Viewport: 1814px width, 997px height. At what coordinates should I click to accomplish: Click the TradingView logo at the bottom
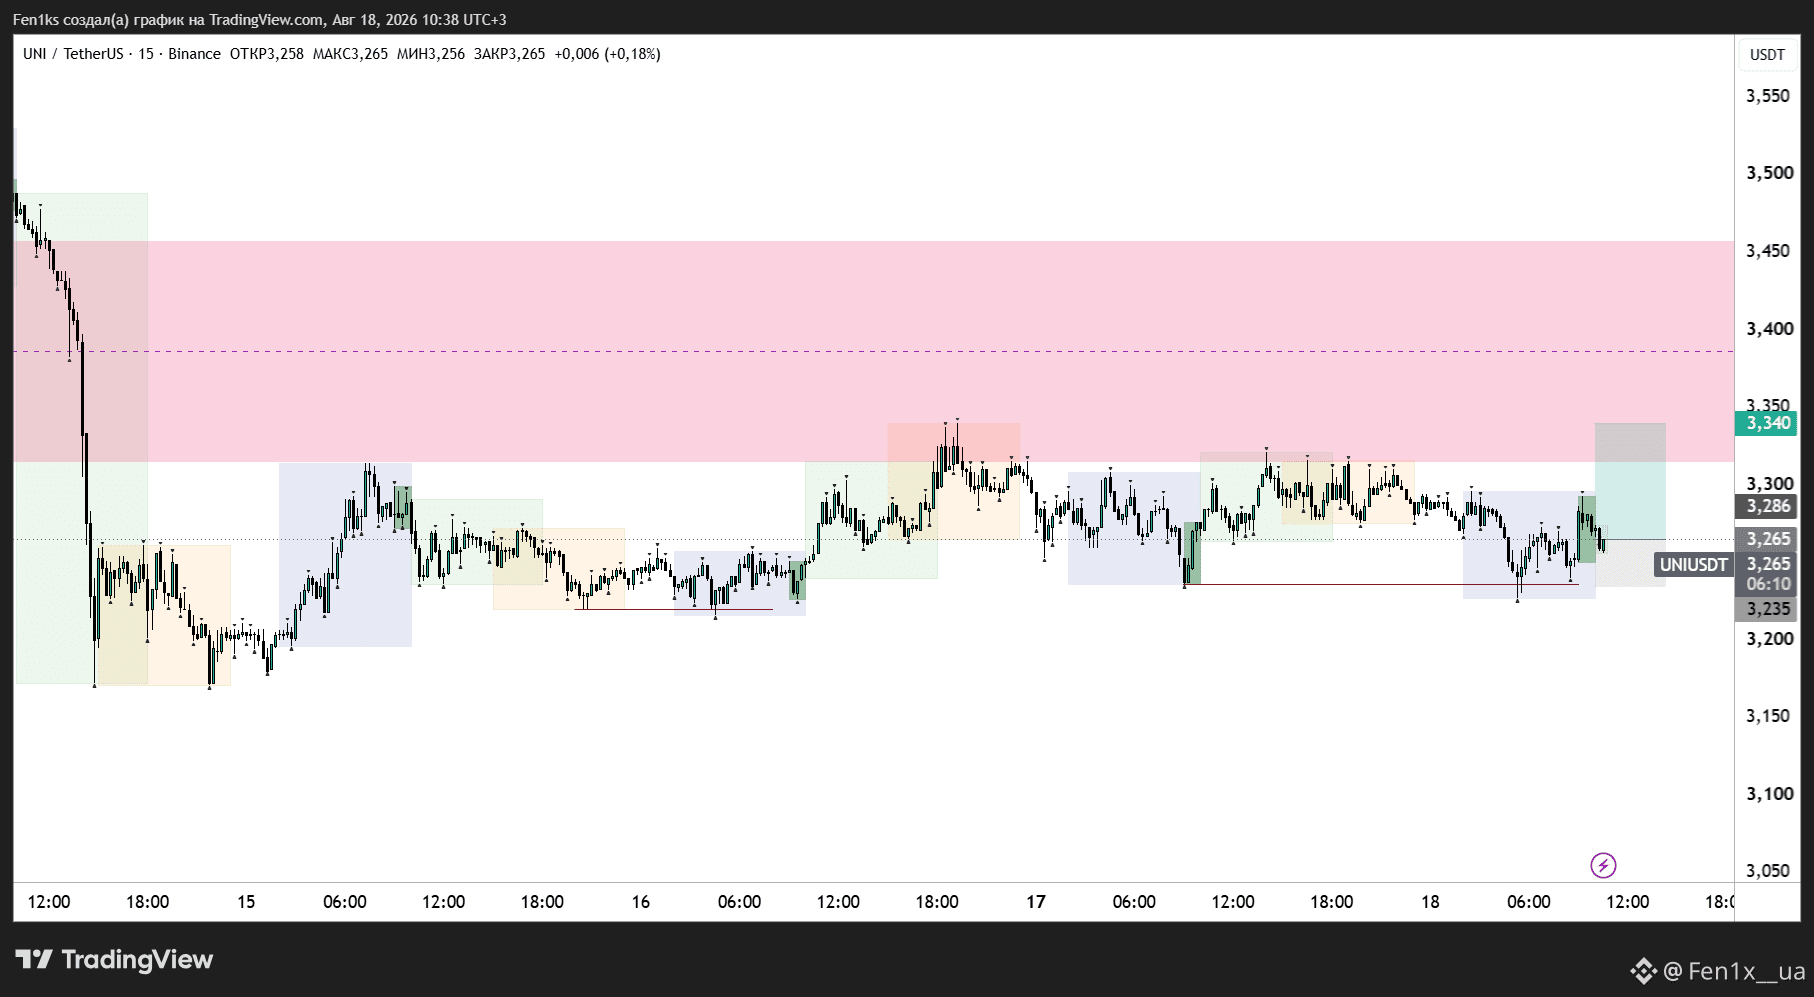click(x=114, y=960)
